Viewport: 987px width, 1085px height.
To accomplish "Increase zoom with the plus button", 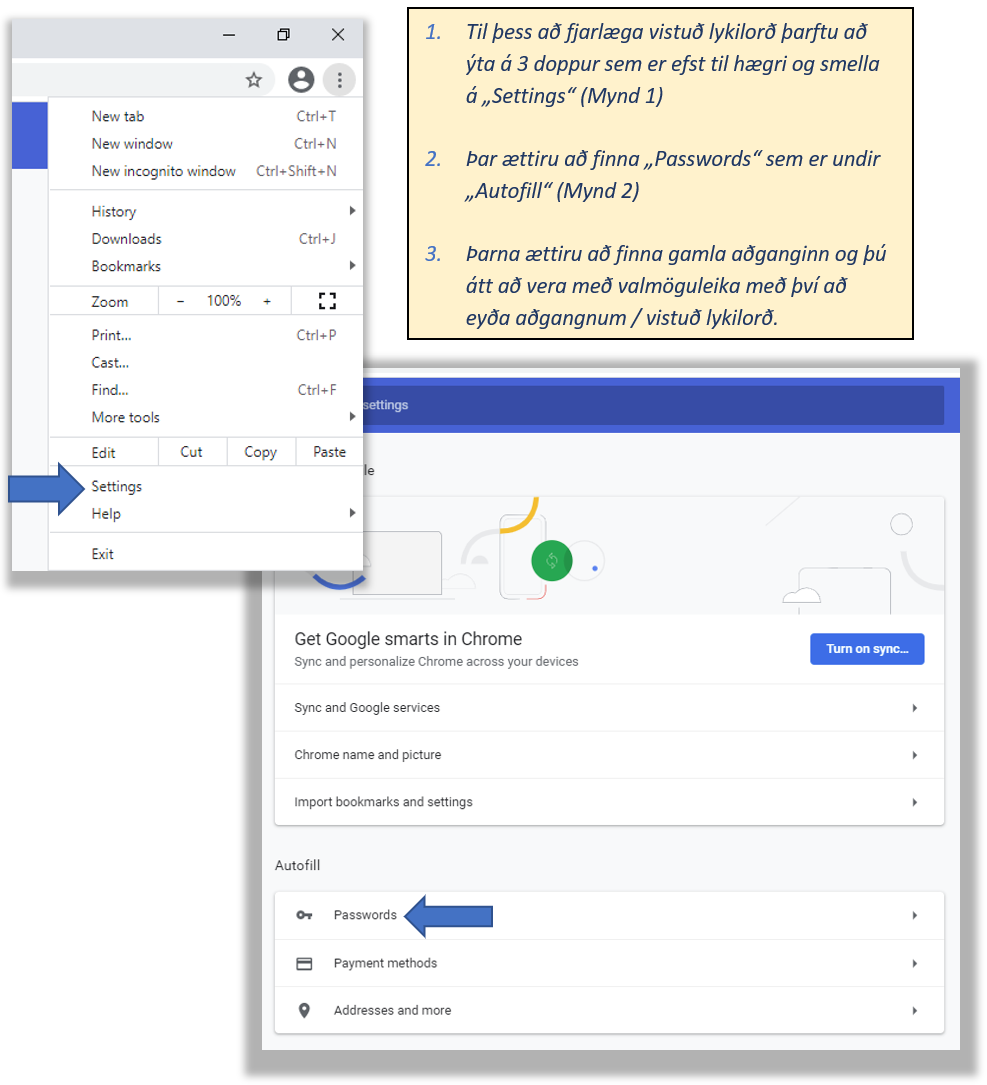I will point(267,301).
